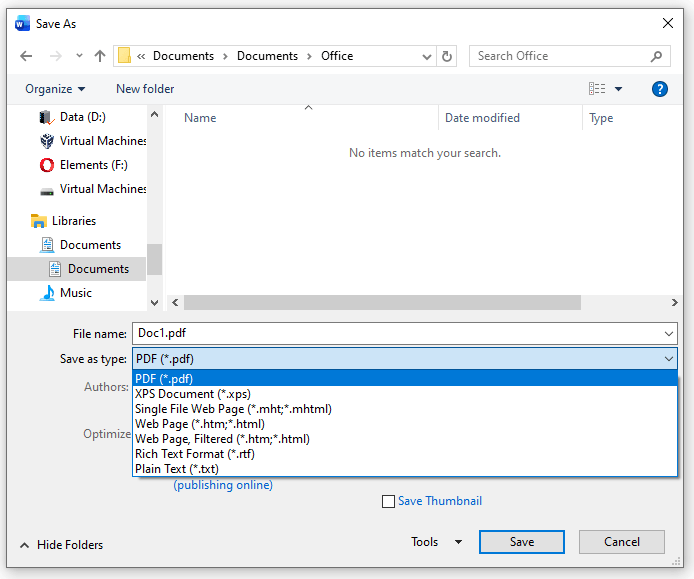Open the Organize menu

[x=55, y=89]
